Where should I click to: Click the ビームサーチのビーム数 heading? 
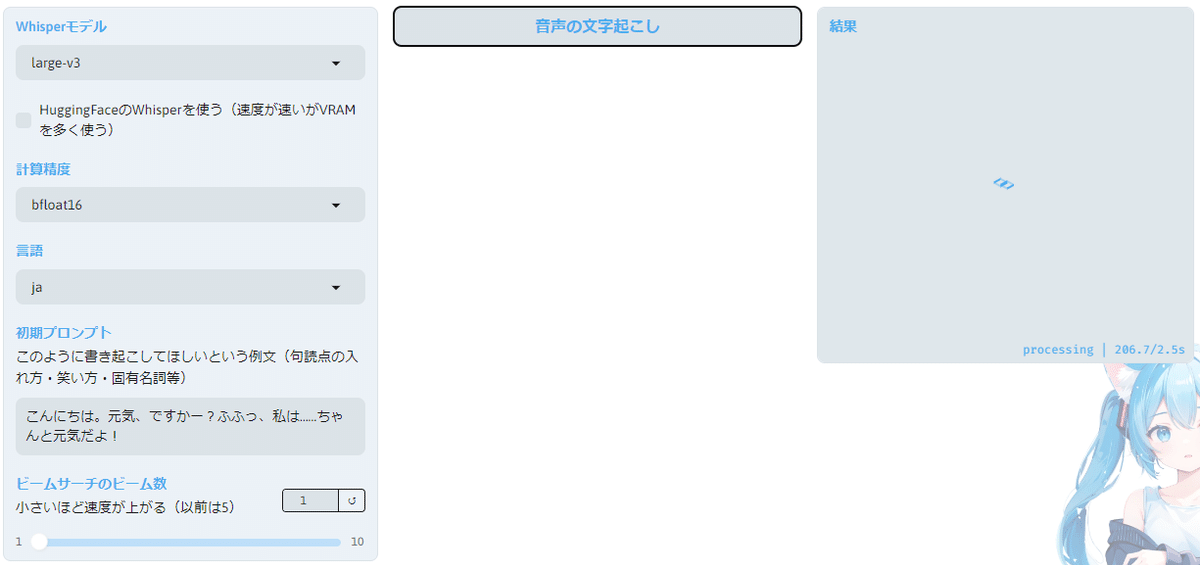coord(91,483)
